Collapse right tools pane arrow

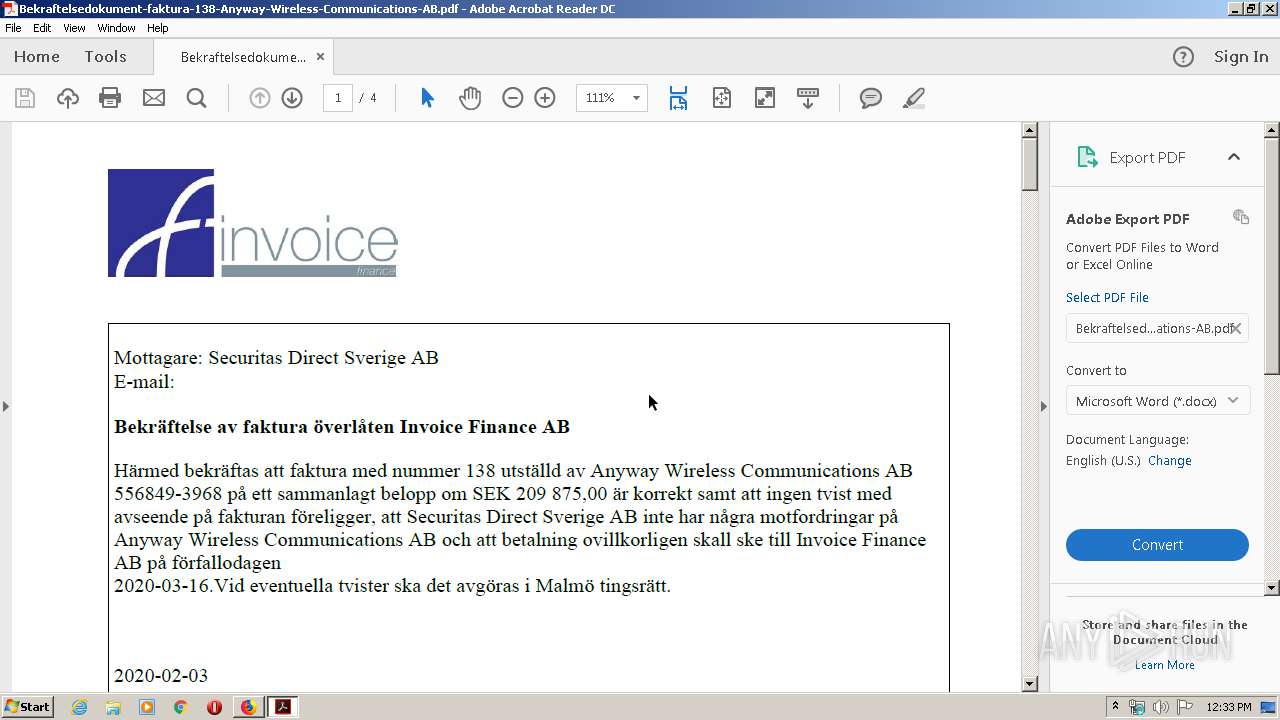tap(1044, 406)
